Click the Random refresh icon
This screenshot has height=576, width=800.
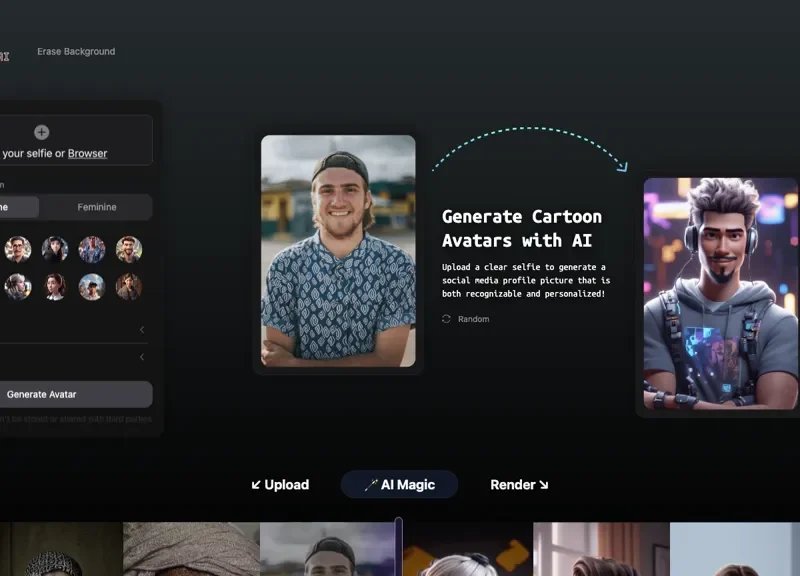[444, 318]
